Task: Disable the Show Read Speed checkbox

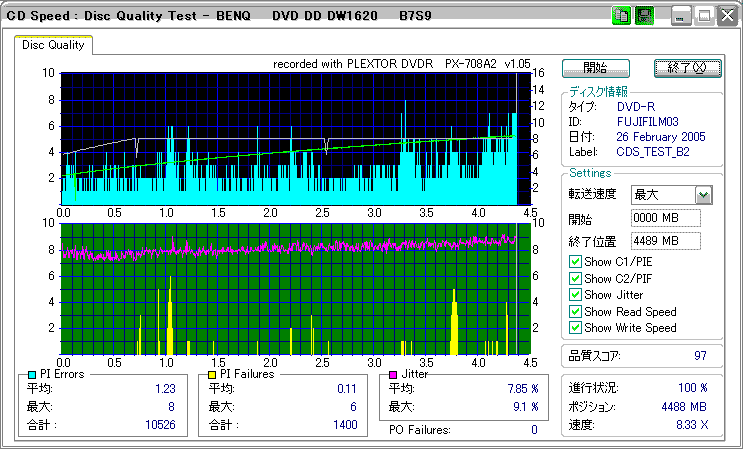Action: click(575, 312)
